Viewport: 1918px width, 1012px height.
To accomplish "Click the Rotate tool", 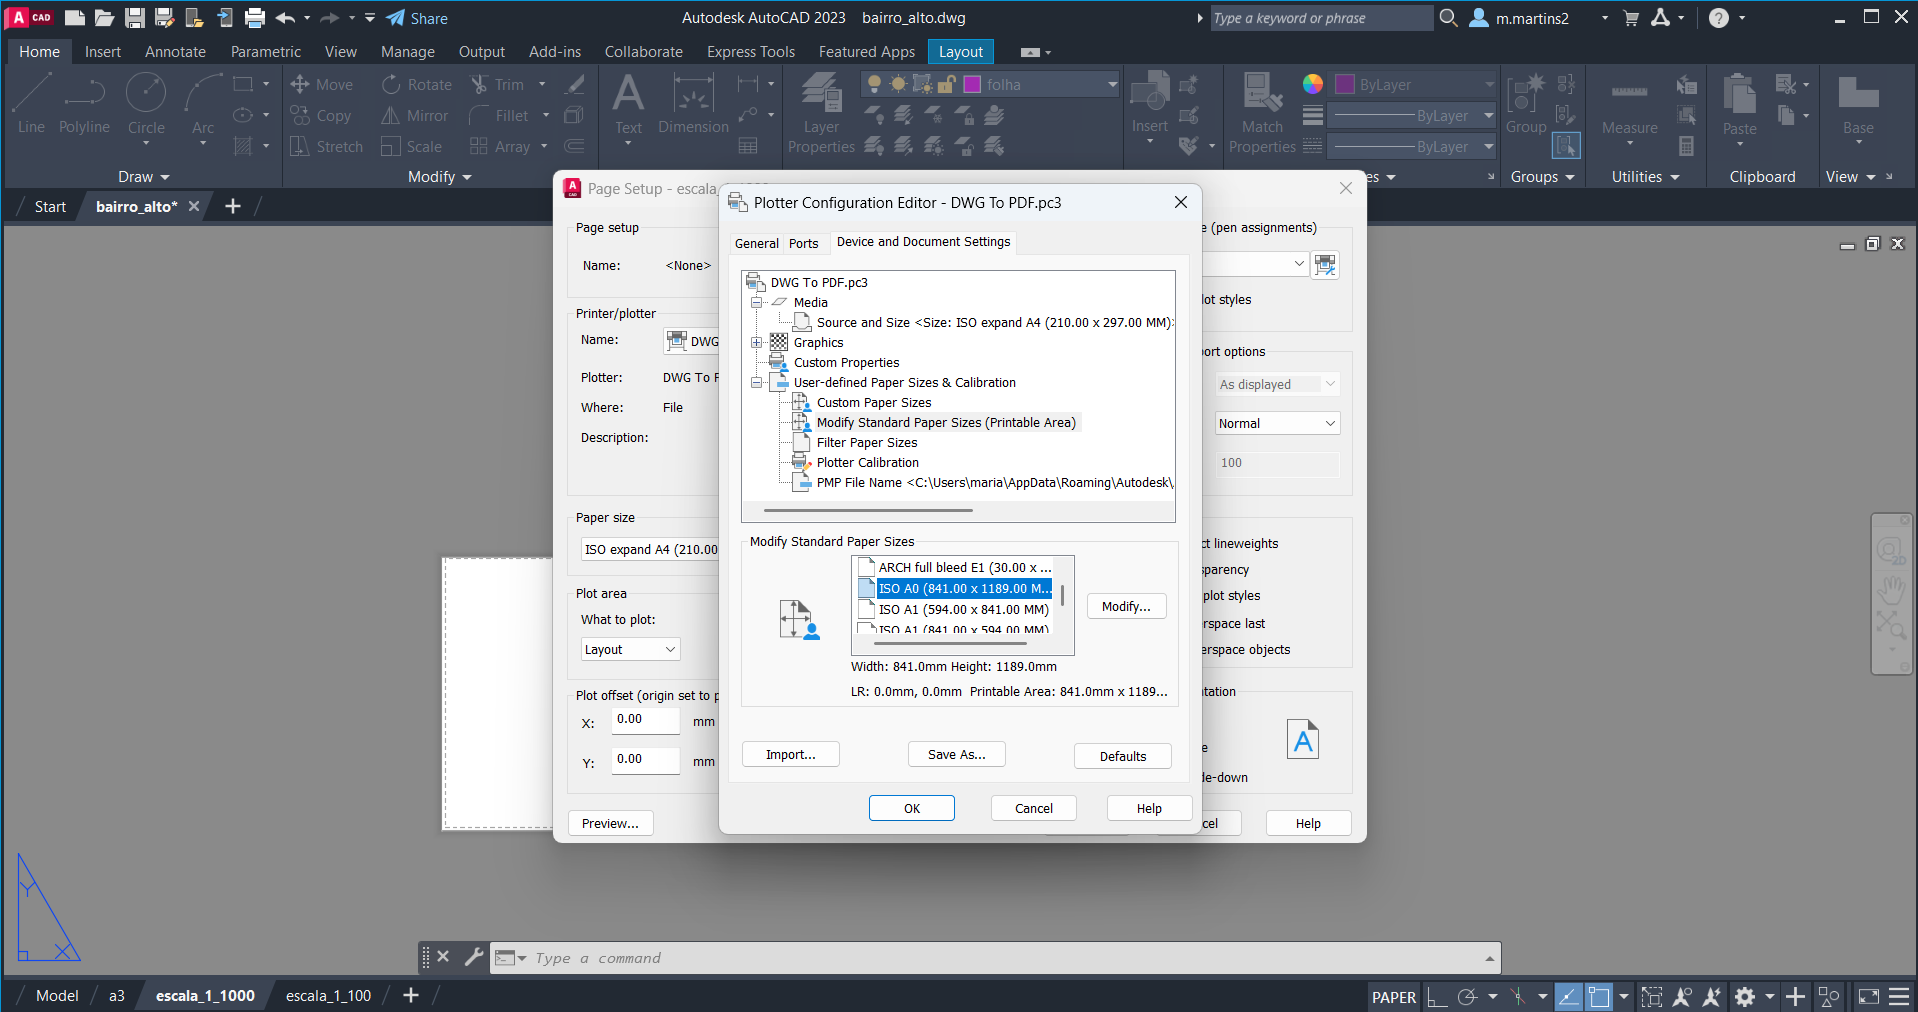I will [x=416, y=85].
